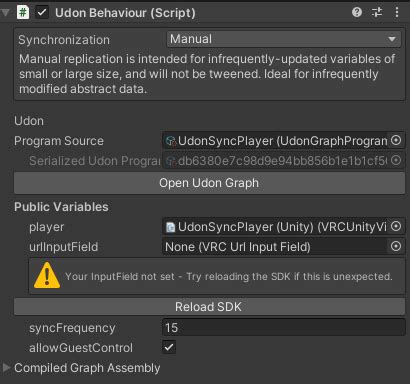This screenshot has height=384, width=410.
Task: Open the Udon Behaviour three-dot context menu
Action: pyautogui.click(x=397, y=13)
